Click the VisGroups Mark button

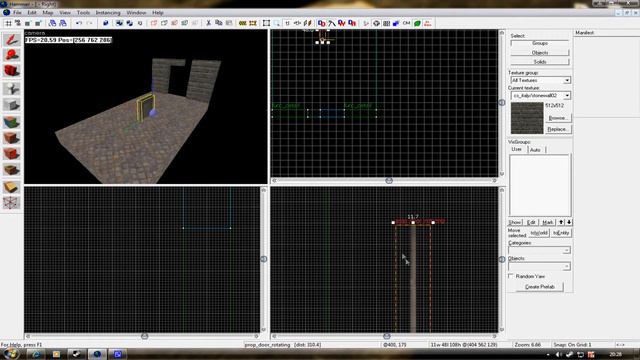547,222
